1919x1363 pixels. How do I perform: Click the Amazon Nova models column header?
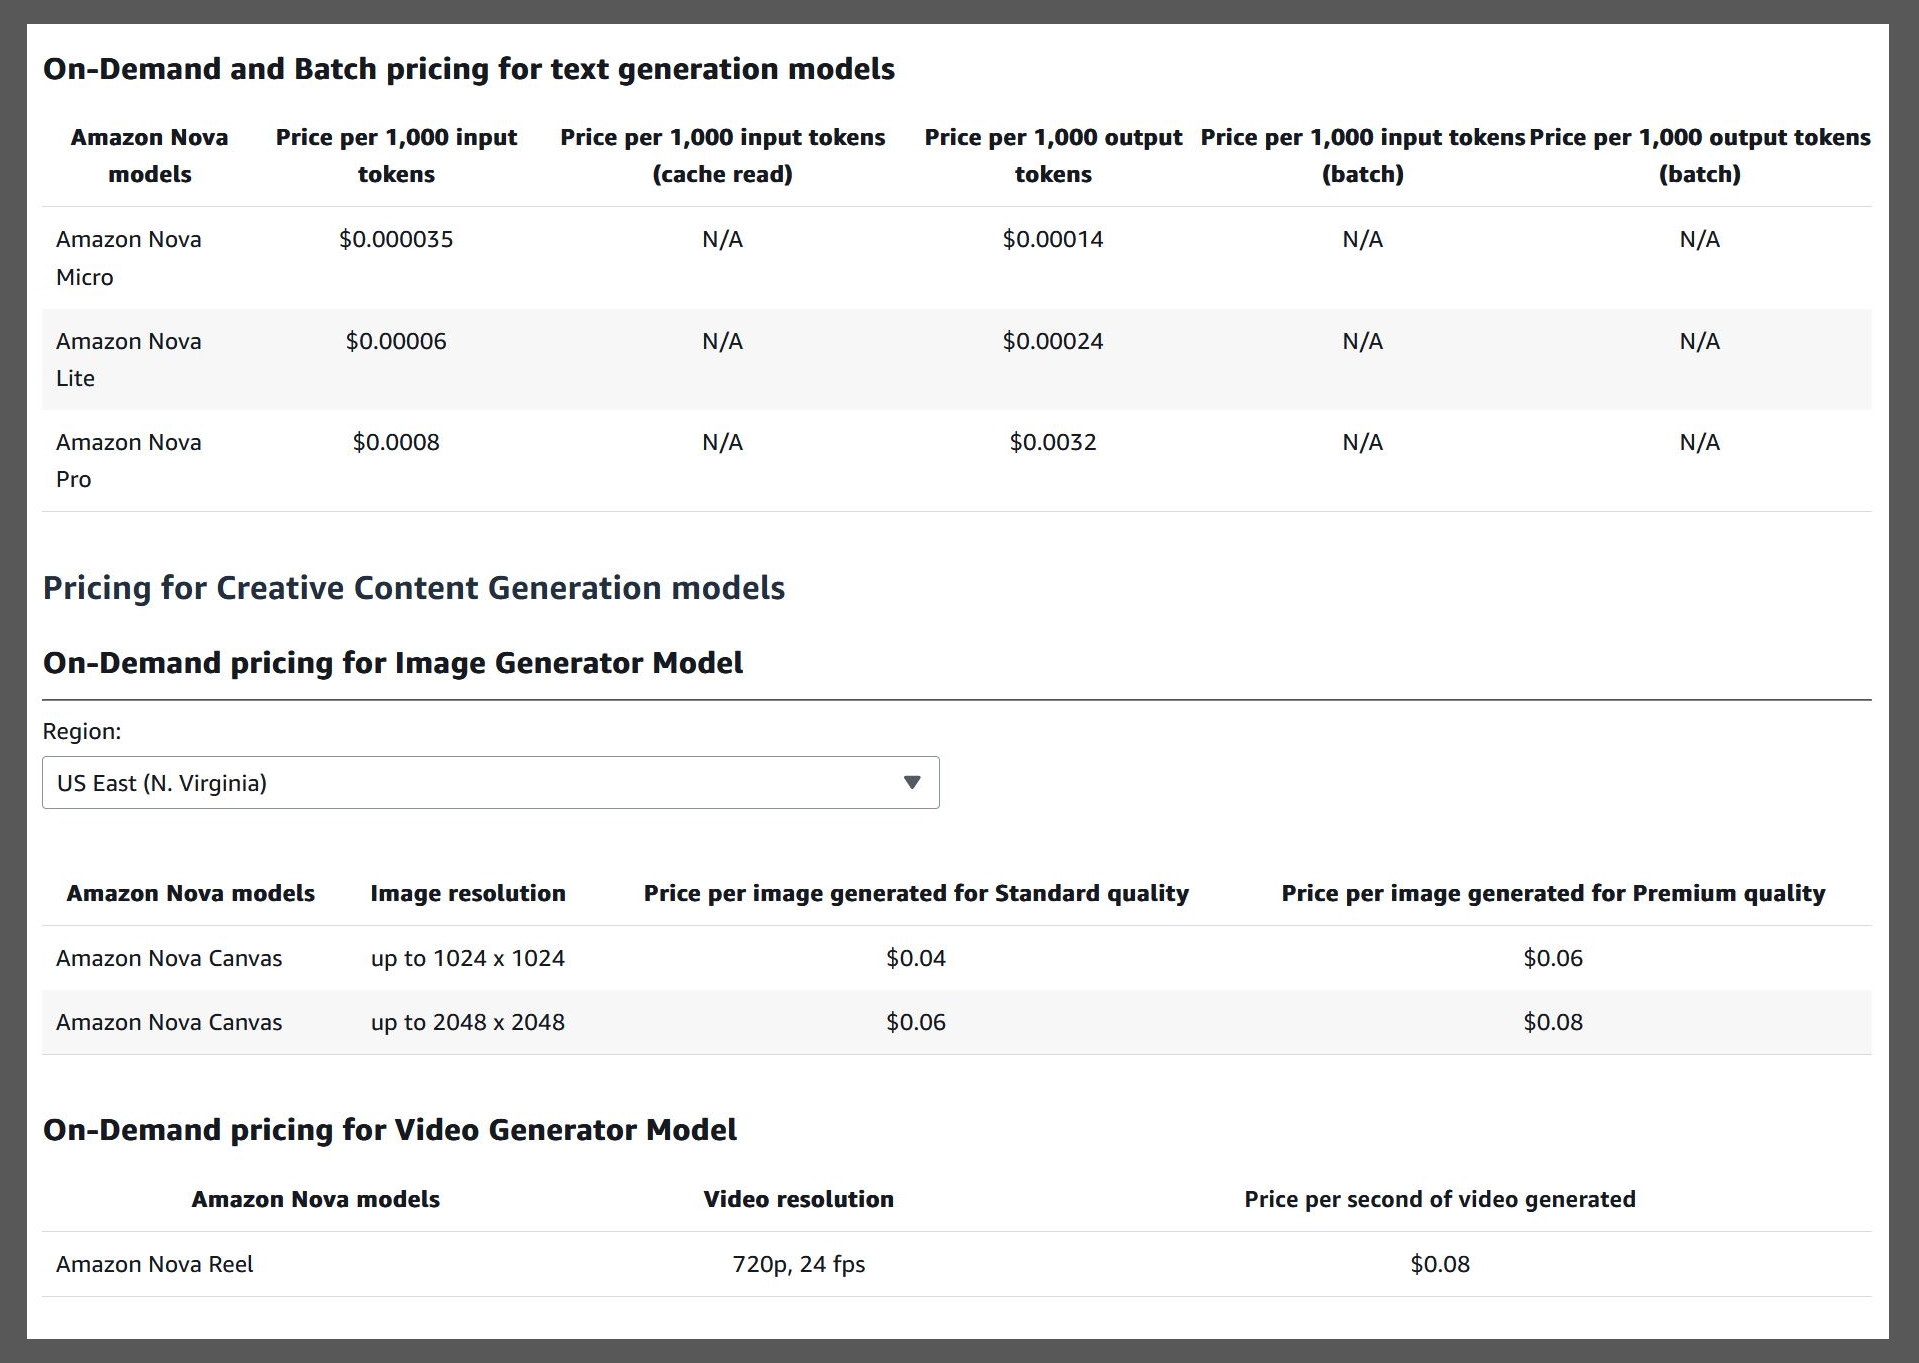pos(190,893)
